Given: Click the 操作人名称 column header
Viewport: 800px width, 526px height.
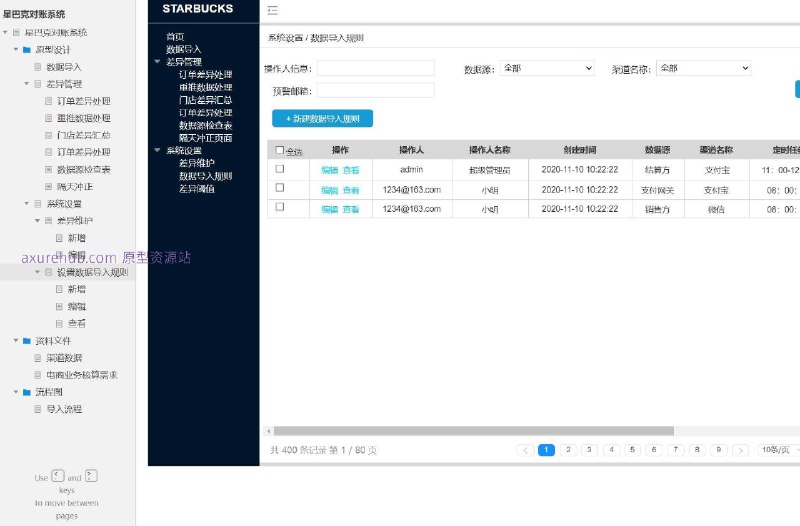Looking at the screenshot, I should [x=490, y=150].
